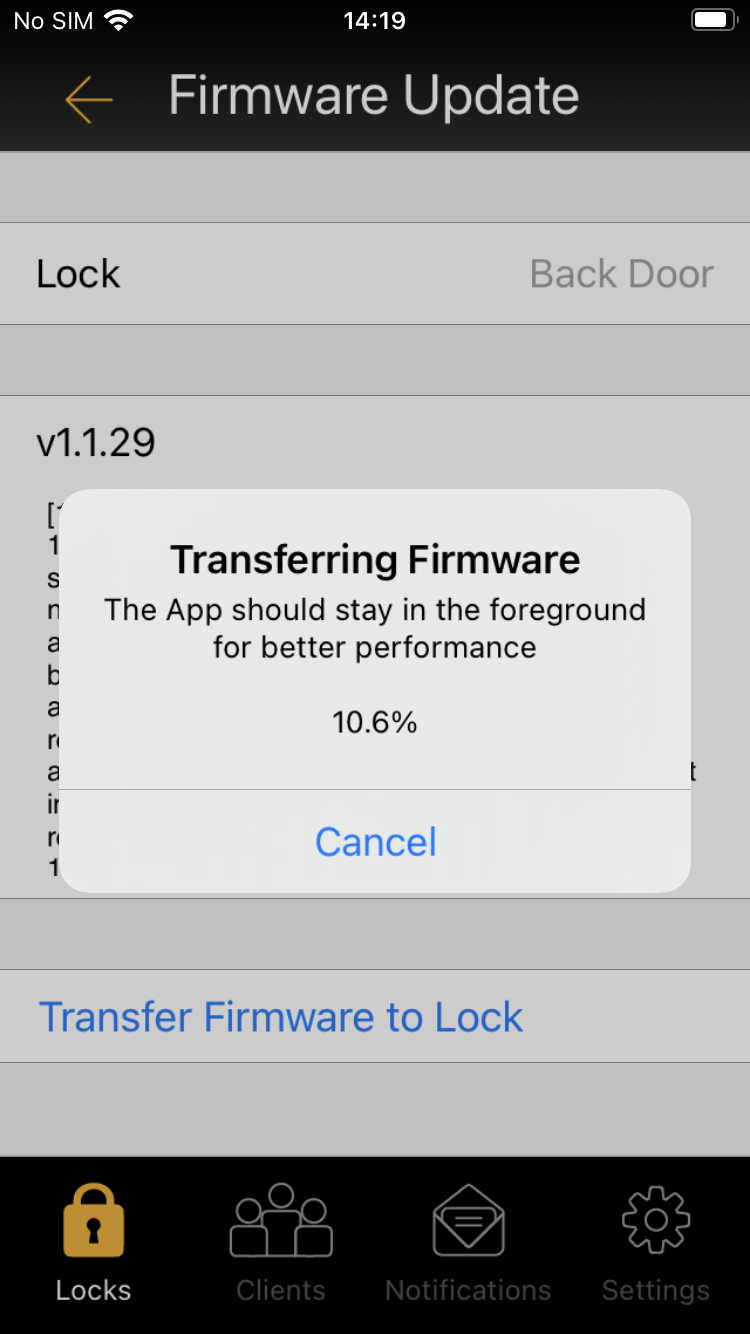This screenshot has height=1334, width=750.
Task: Switch to the Settings tab label
Action: tap(656, 1290)
